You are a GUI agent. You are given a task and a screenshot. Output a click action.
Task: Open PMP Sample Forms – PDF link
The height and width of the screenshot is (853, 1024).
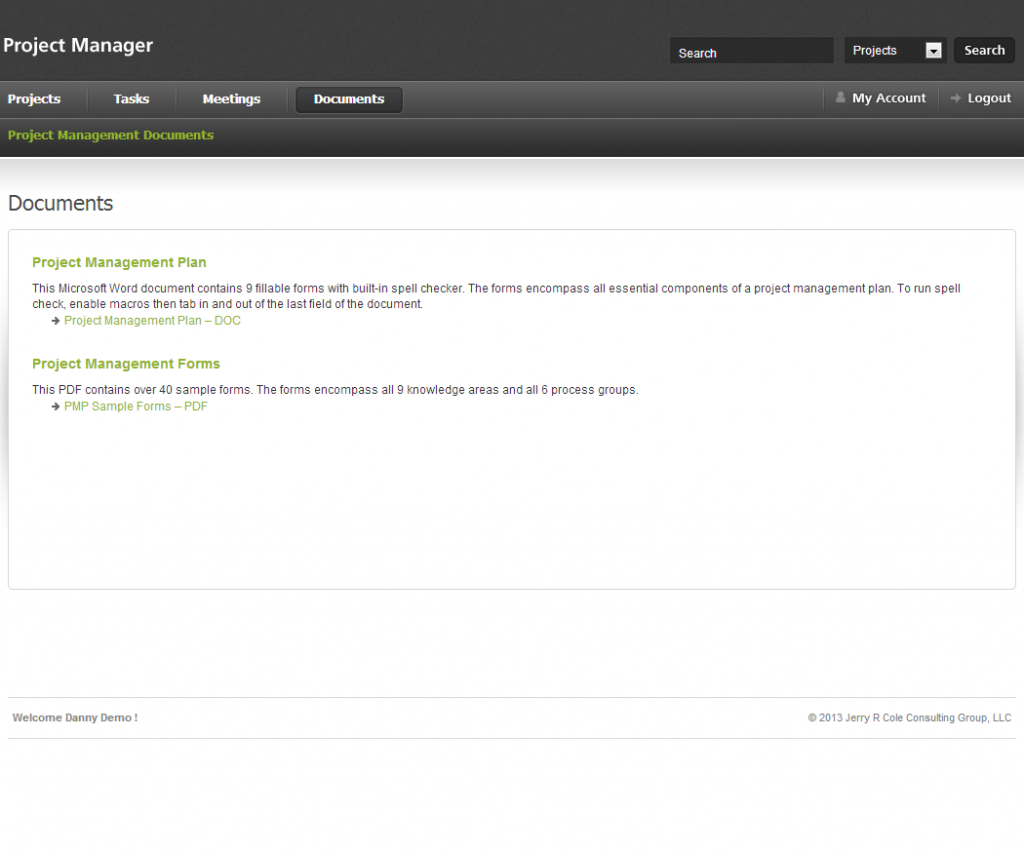[x=136, y=407]
